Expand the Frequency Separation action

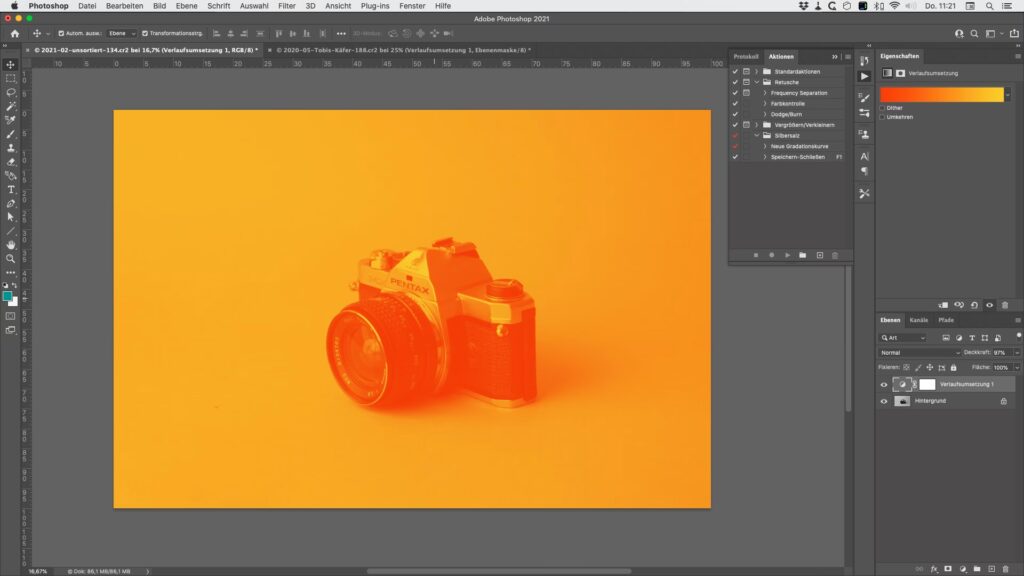click(x=765, y=93)
